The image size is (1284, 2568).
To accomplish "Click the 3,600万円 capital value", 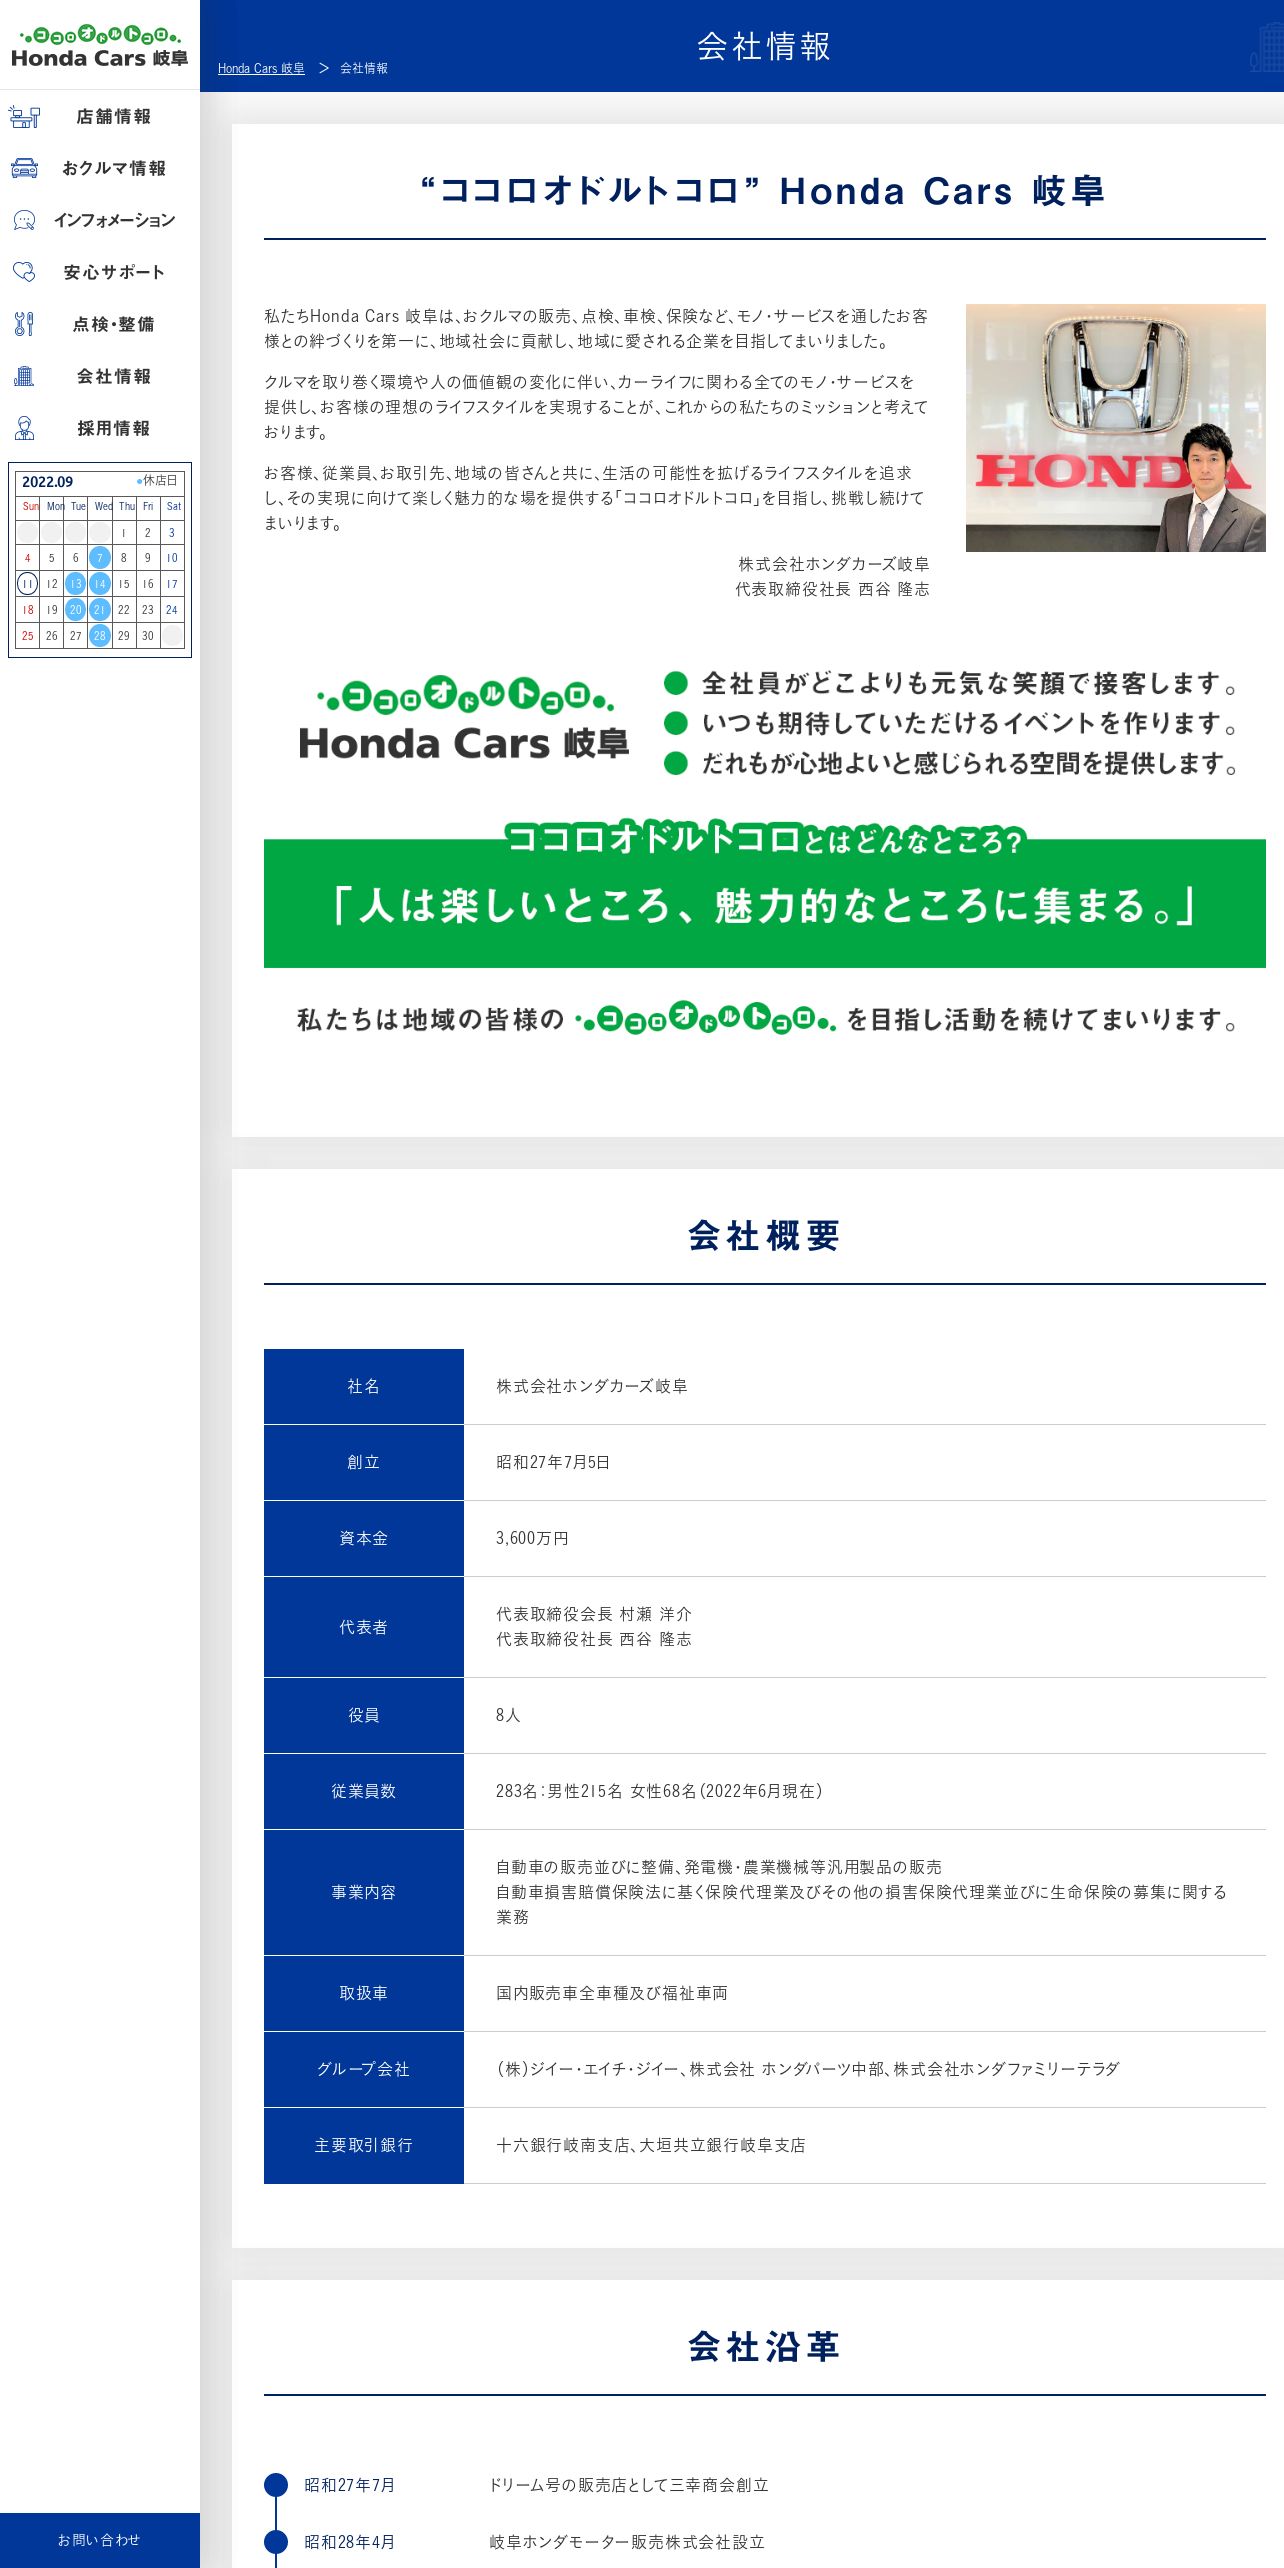I will pyautogui.click(x=532, y=1538).
